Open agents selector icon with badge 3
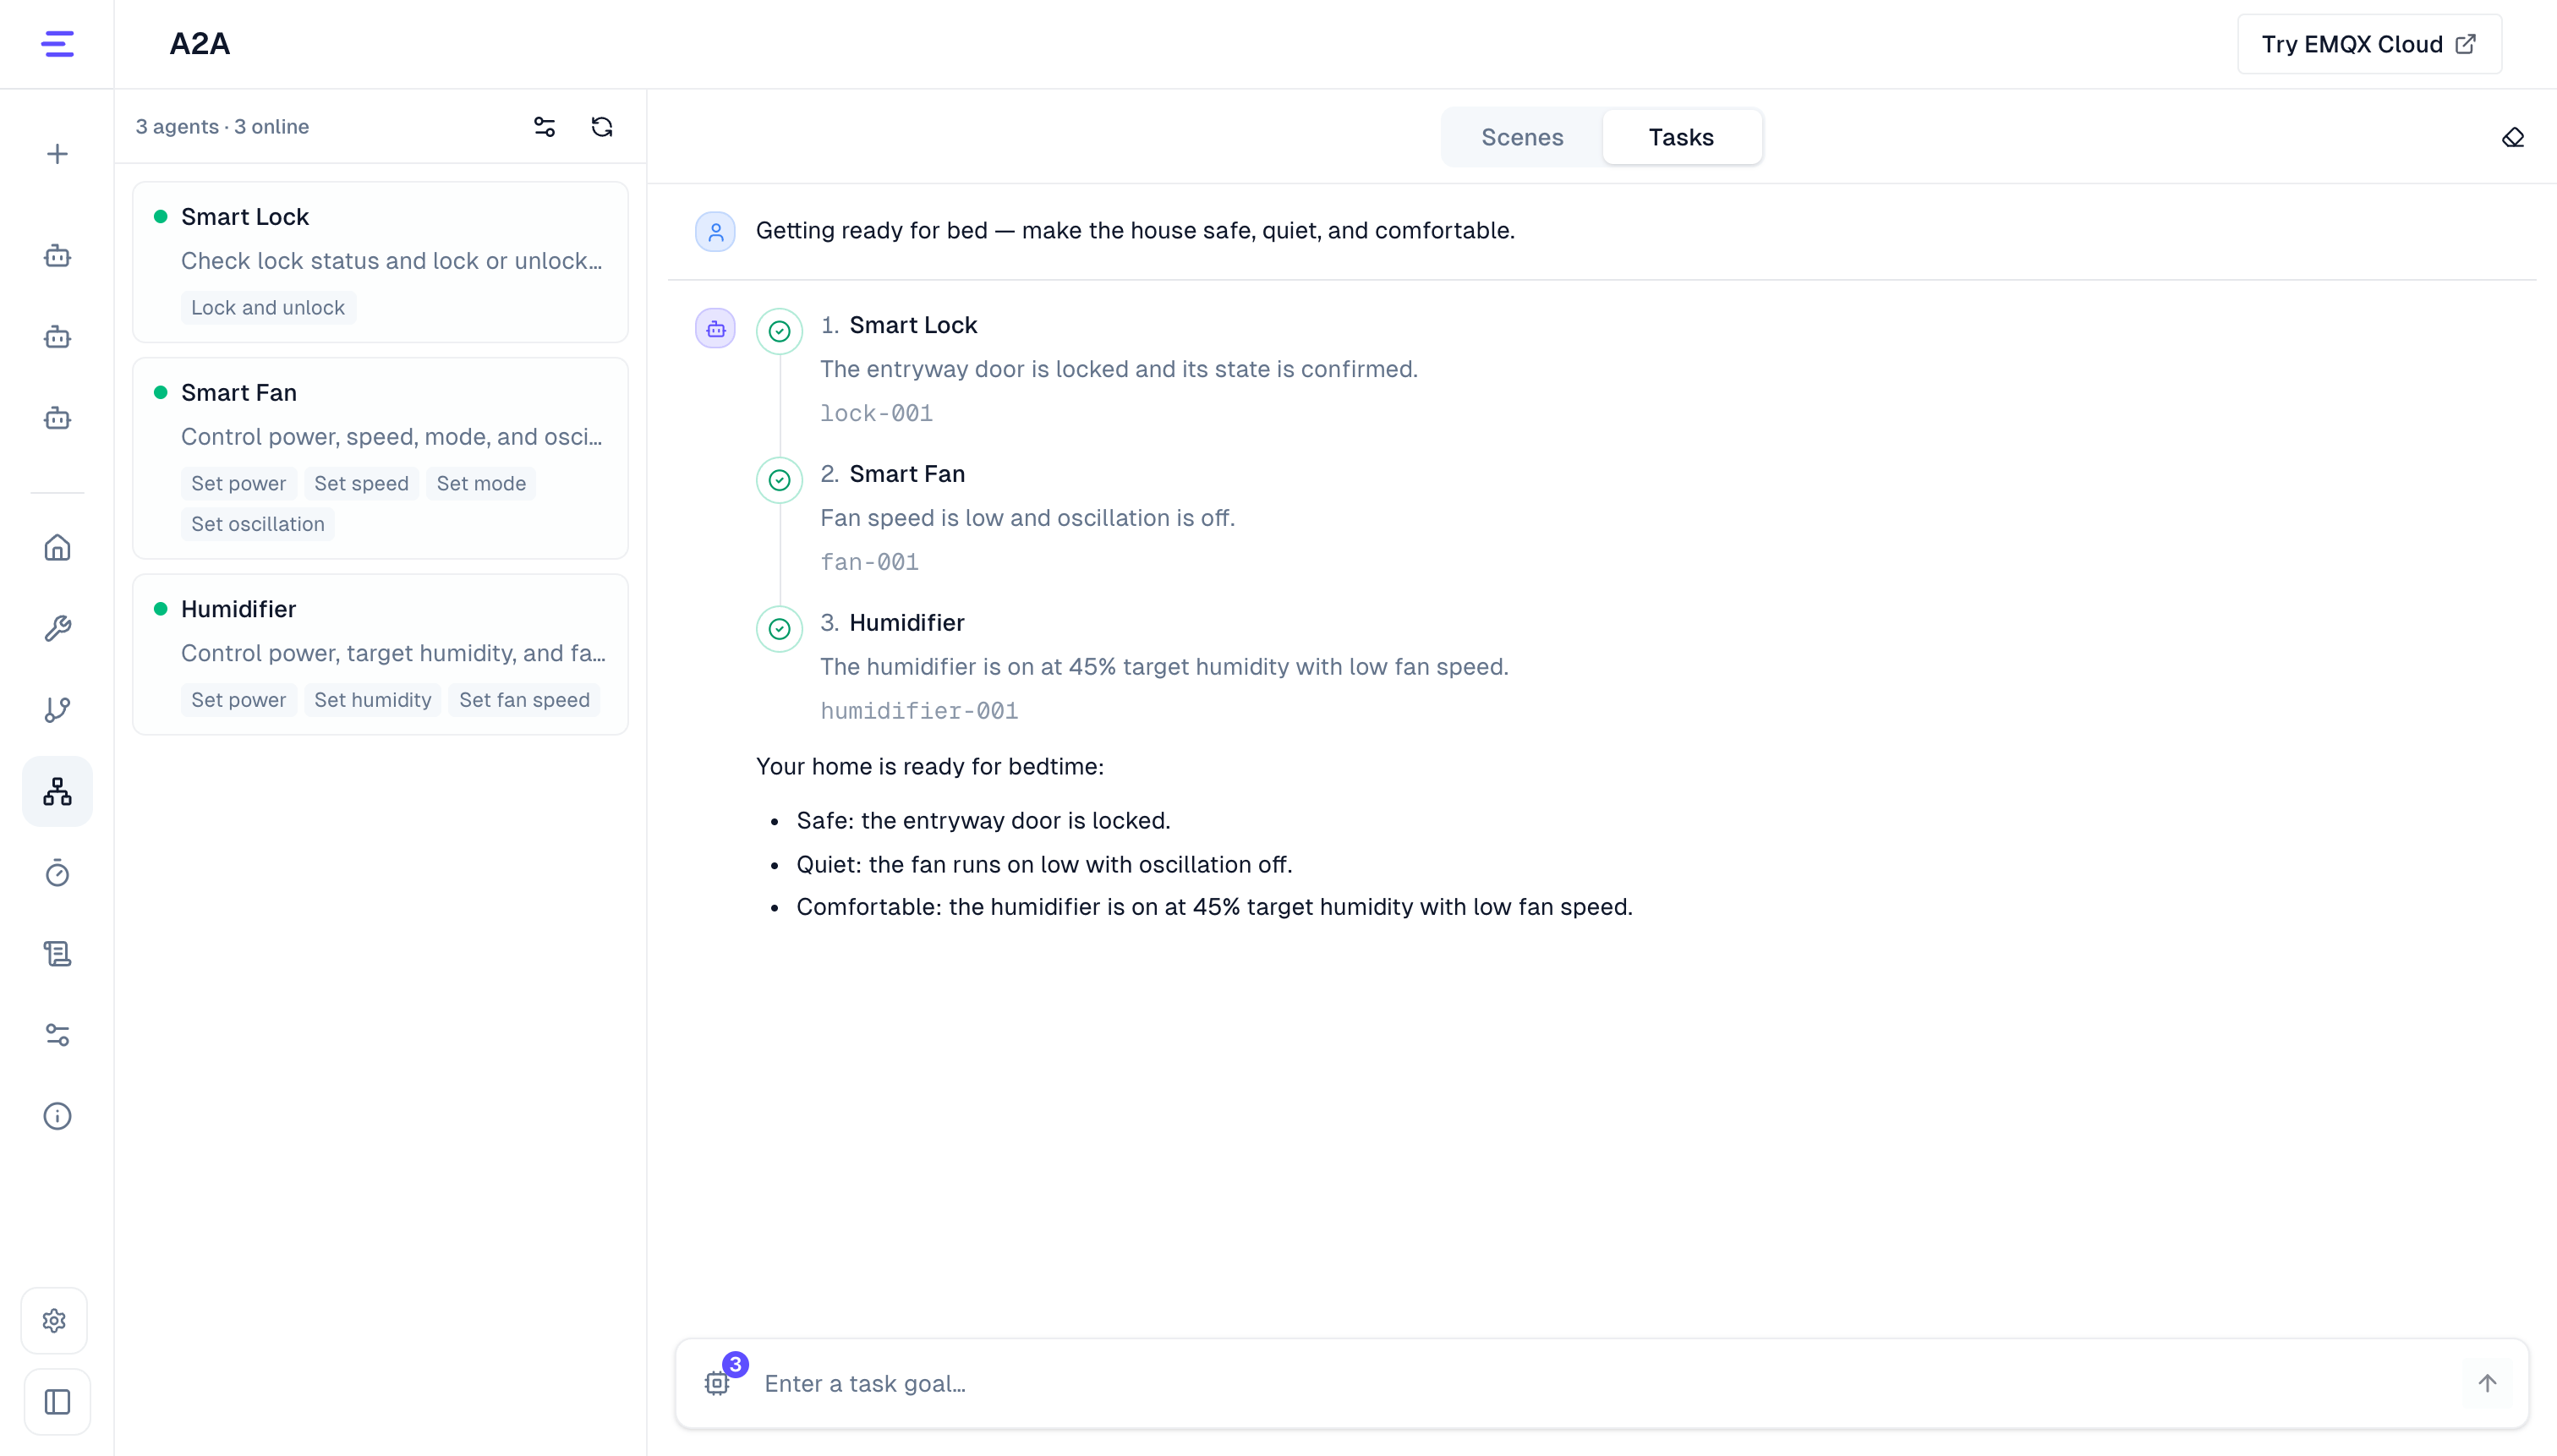This screenshot has width=2557, height=1456. (x=717, y=1383)
